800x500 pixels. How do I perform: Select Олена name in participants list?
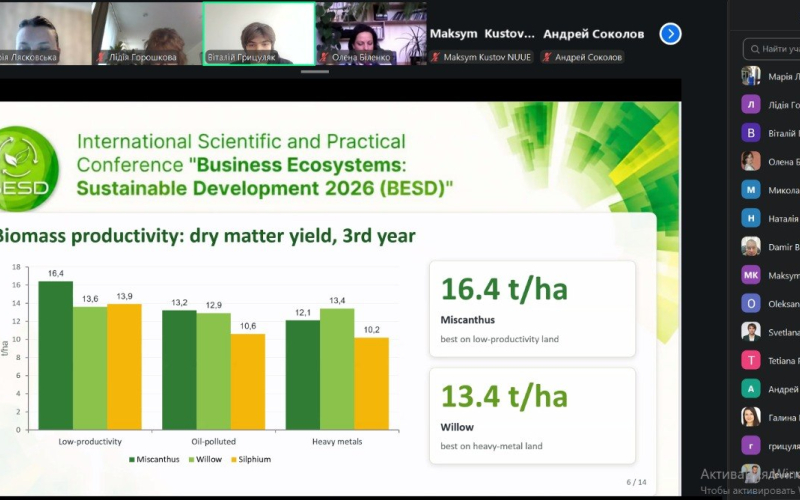tap(784, 162)
